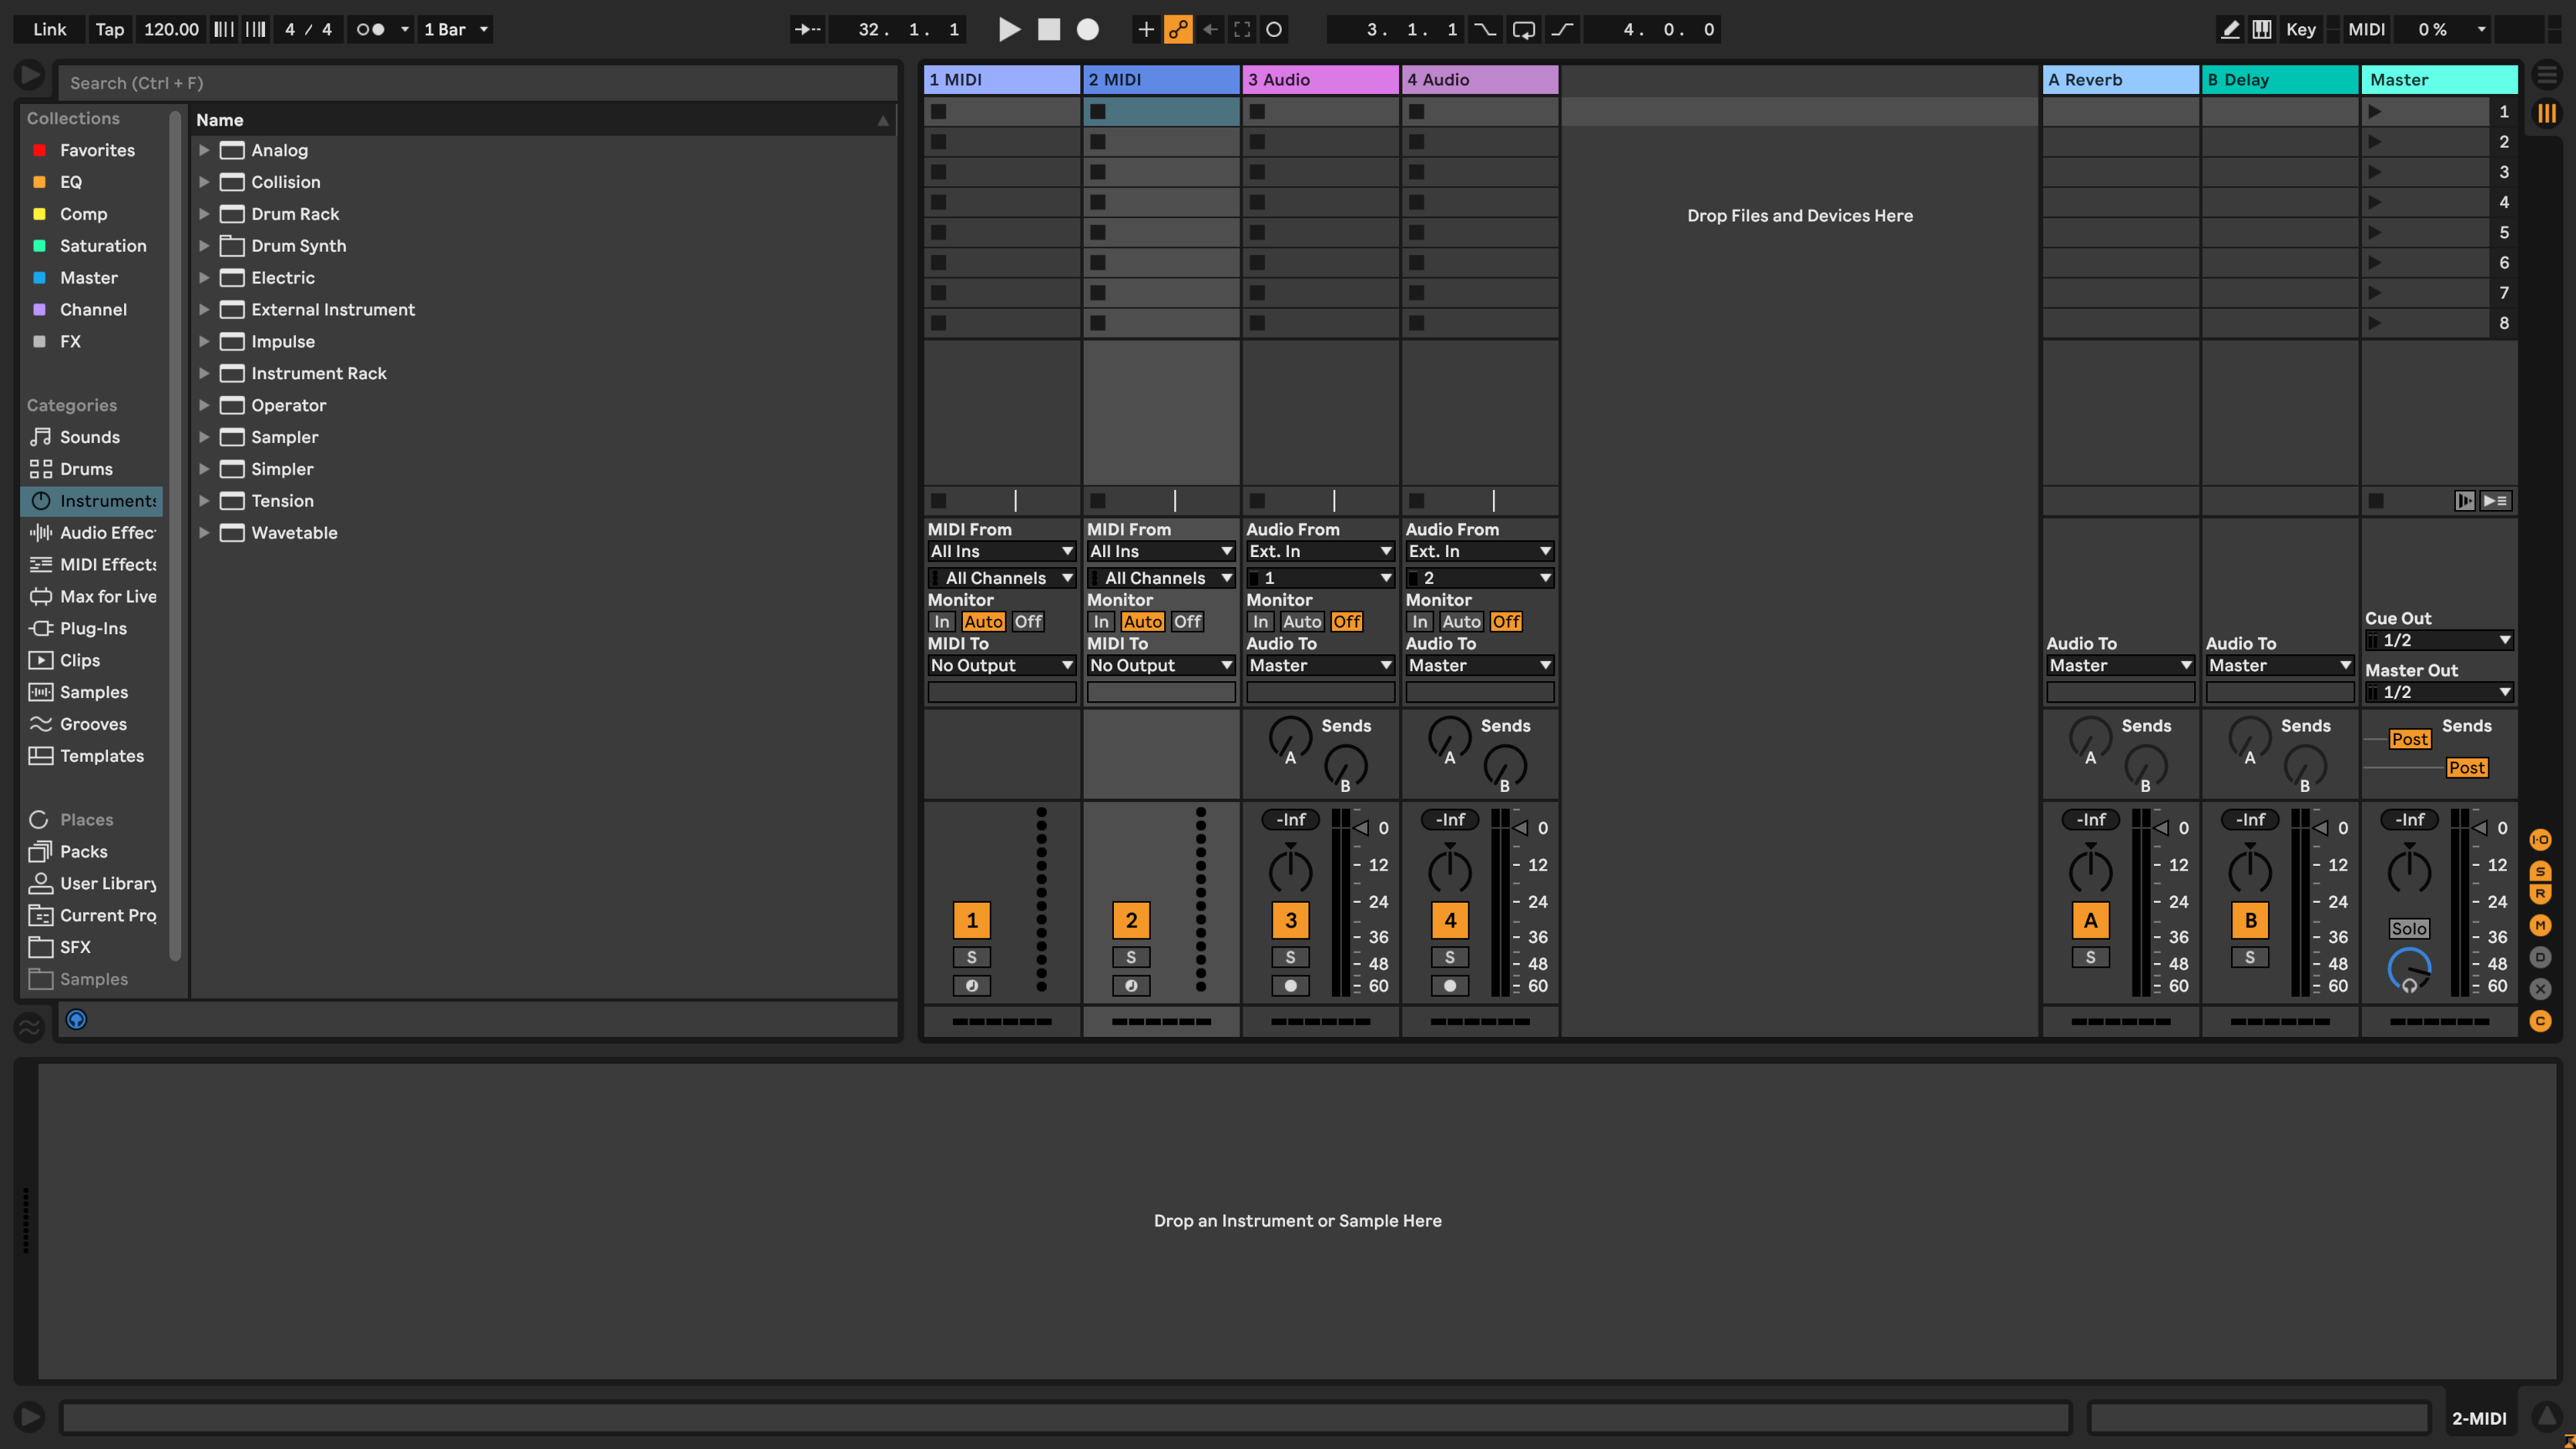
Task: Toggle the In/Out section show button
Action: (2540, 840)
